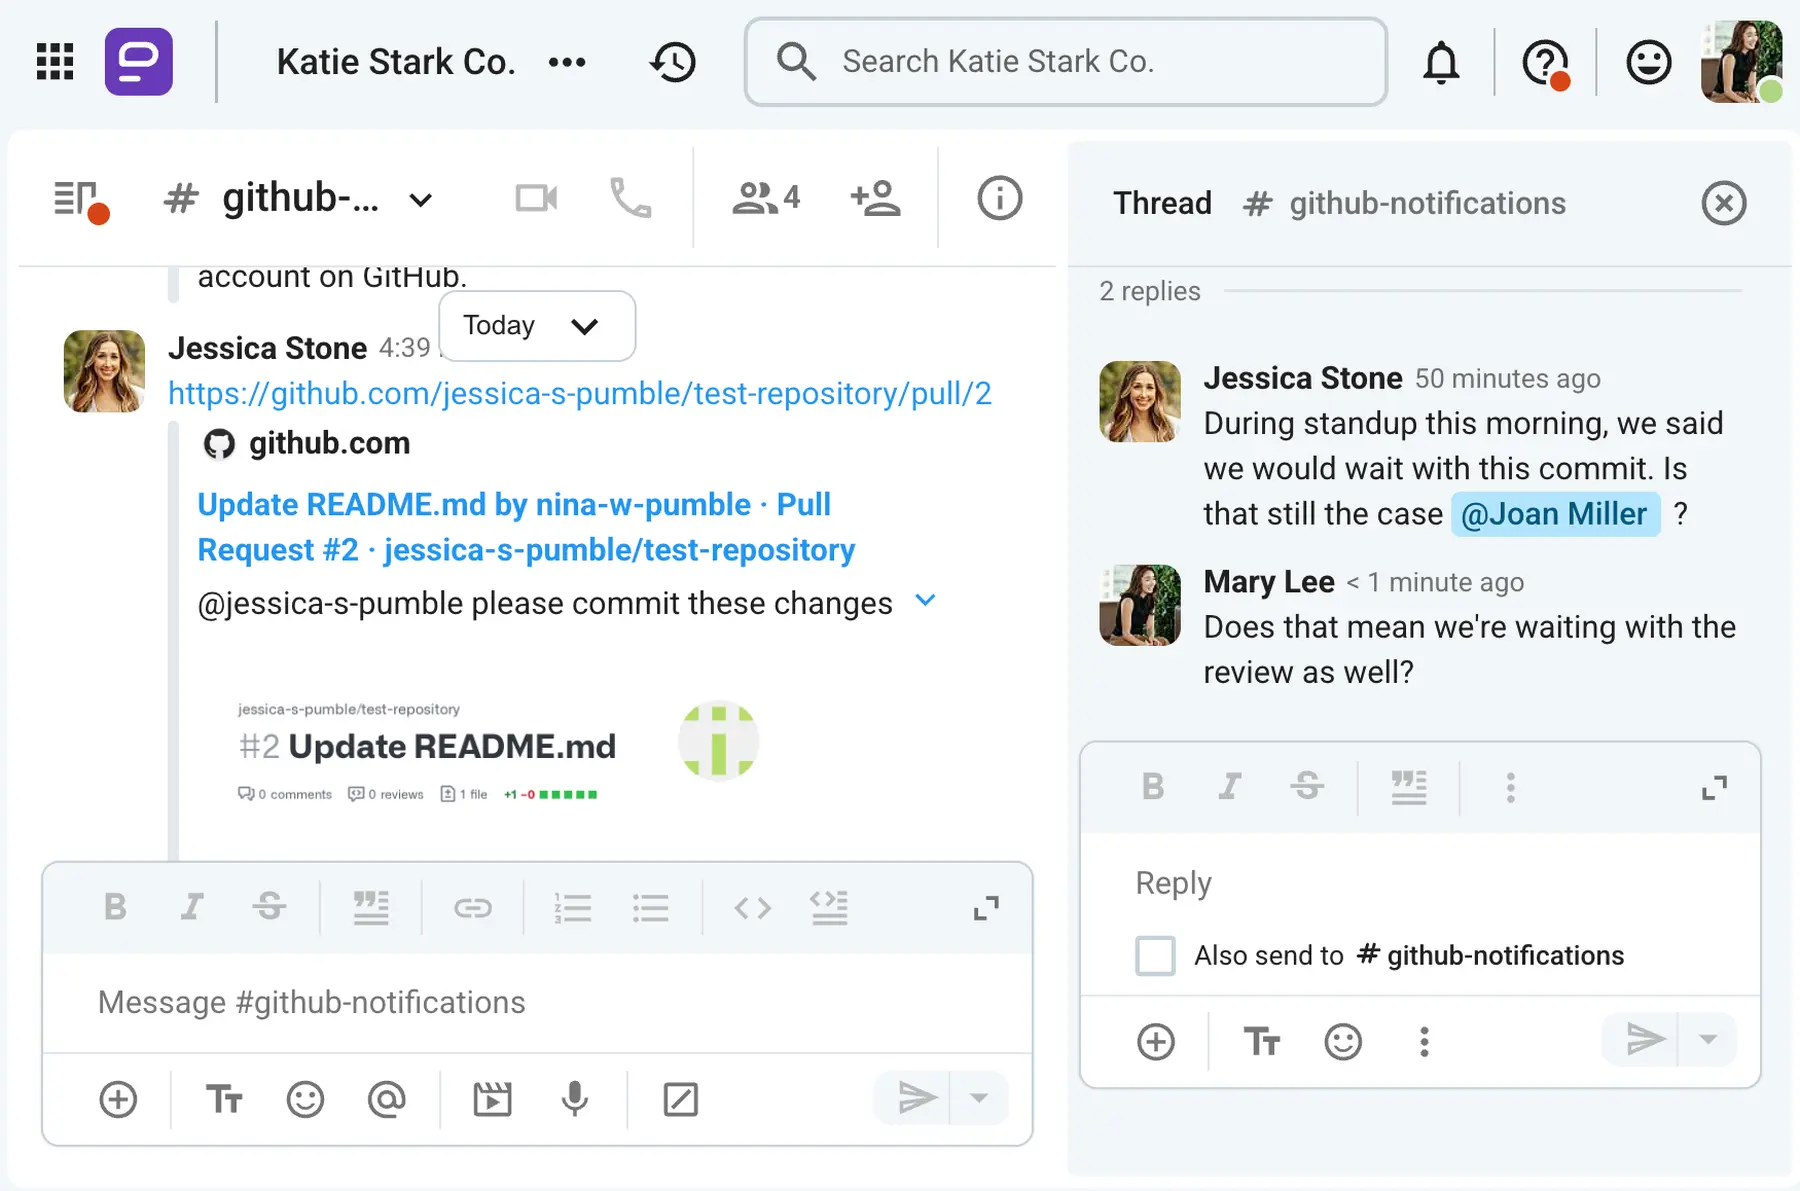Open Jessica Stone's avatar in the thread

1139,401
